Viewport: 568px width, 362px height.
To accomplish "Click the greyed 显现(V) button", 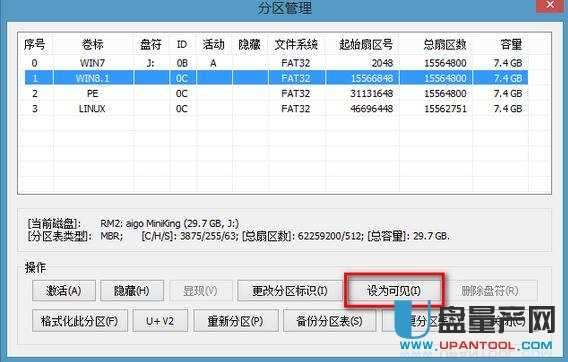I will 200,291.
